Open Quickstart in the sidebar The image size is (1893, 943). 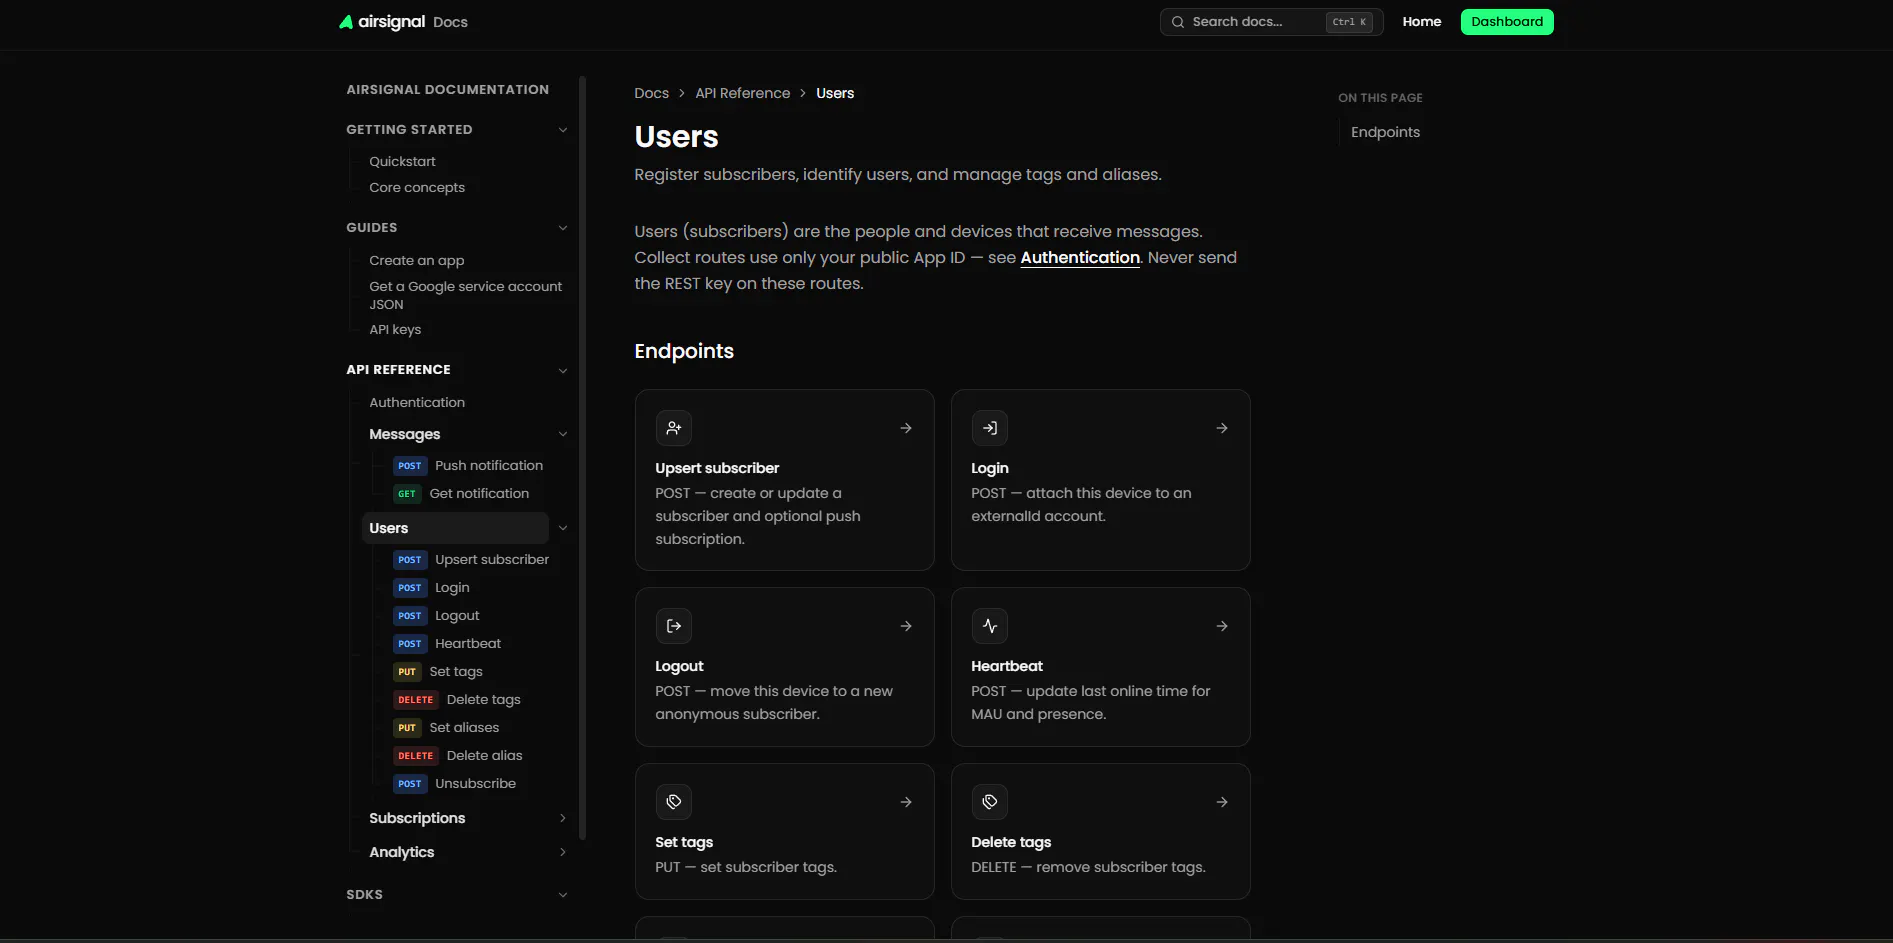tap(402, 162)
